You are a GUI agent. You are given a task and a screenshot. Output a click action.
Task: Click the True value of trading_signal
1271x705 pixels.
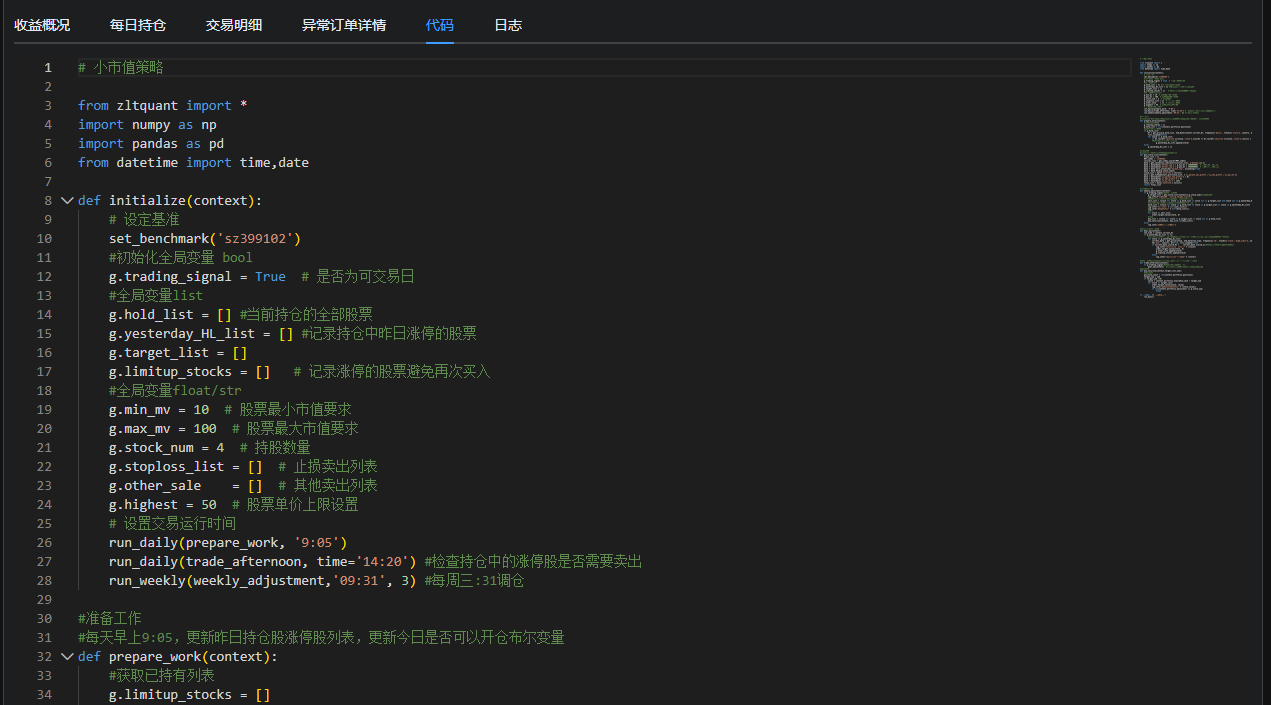(x=270, y=276)
